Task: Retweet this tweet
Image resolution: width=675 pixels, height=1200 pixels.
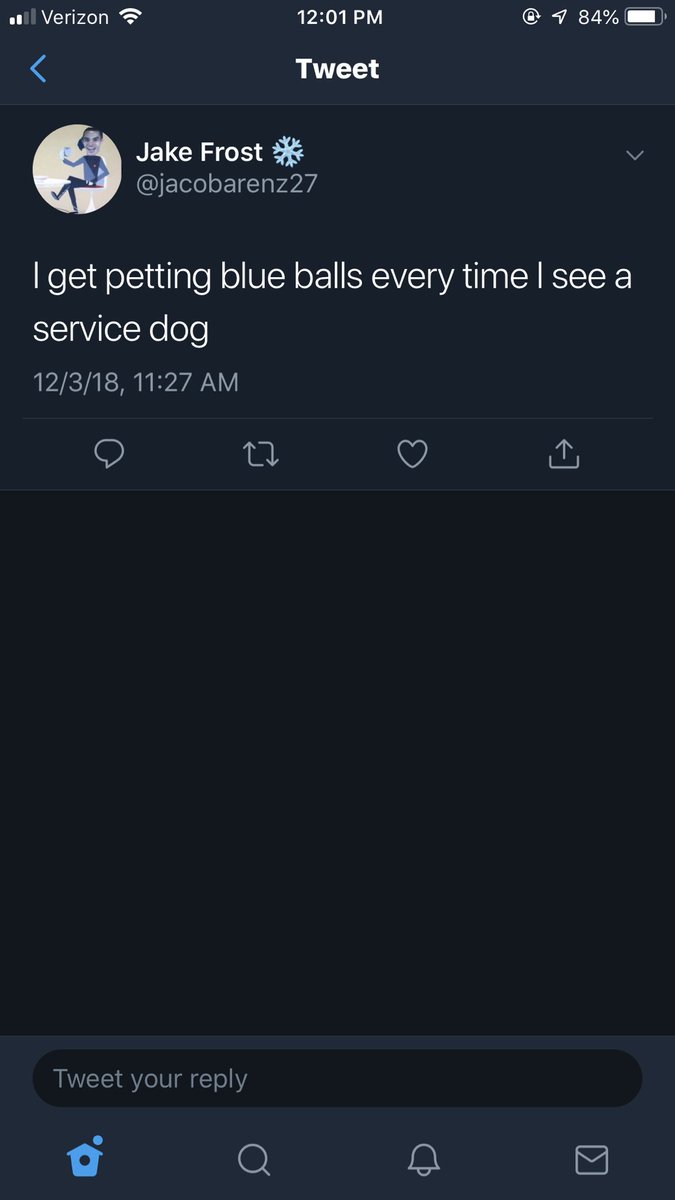Action: (x=261, y=455)
